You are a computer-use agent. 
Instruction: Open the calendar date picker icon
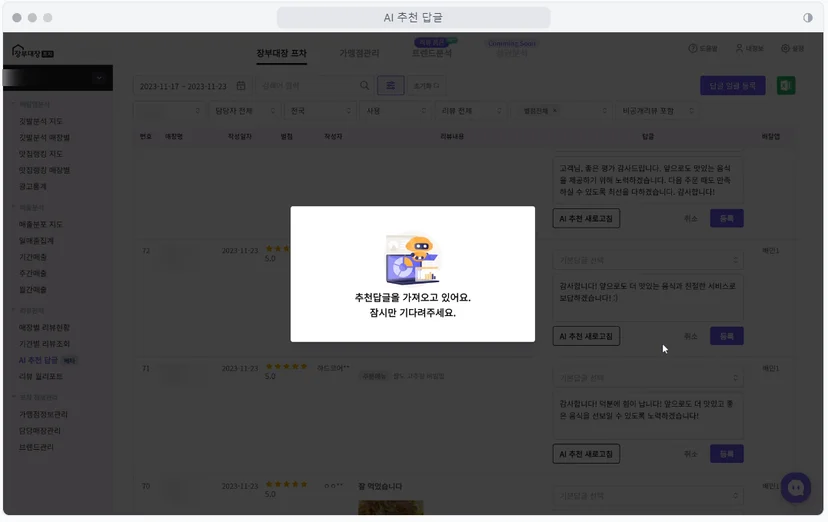[241, 86]
